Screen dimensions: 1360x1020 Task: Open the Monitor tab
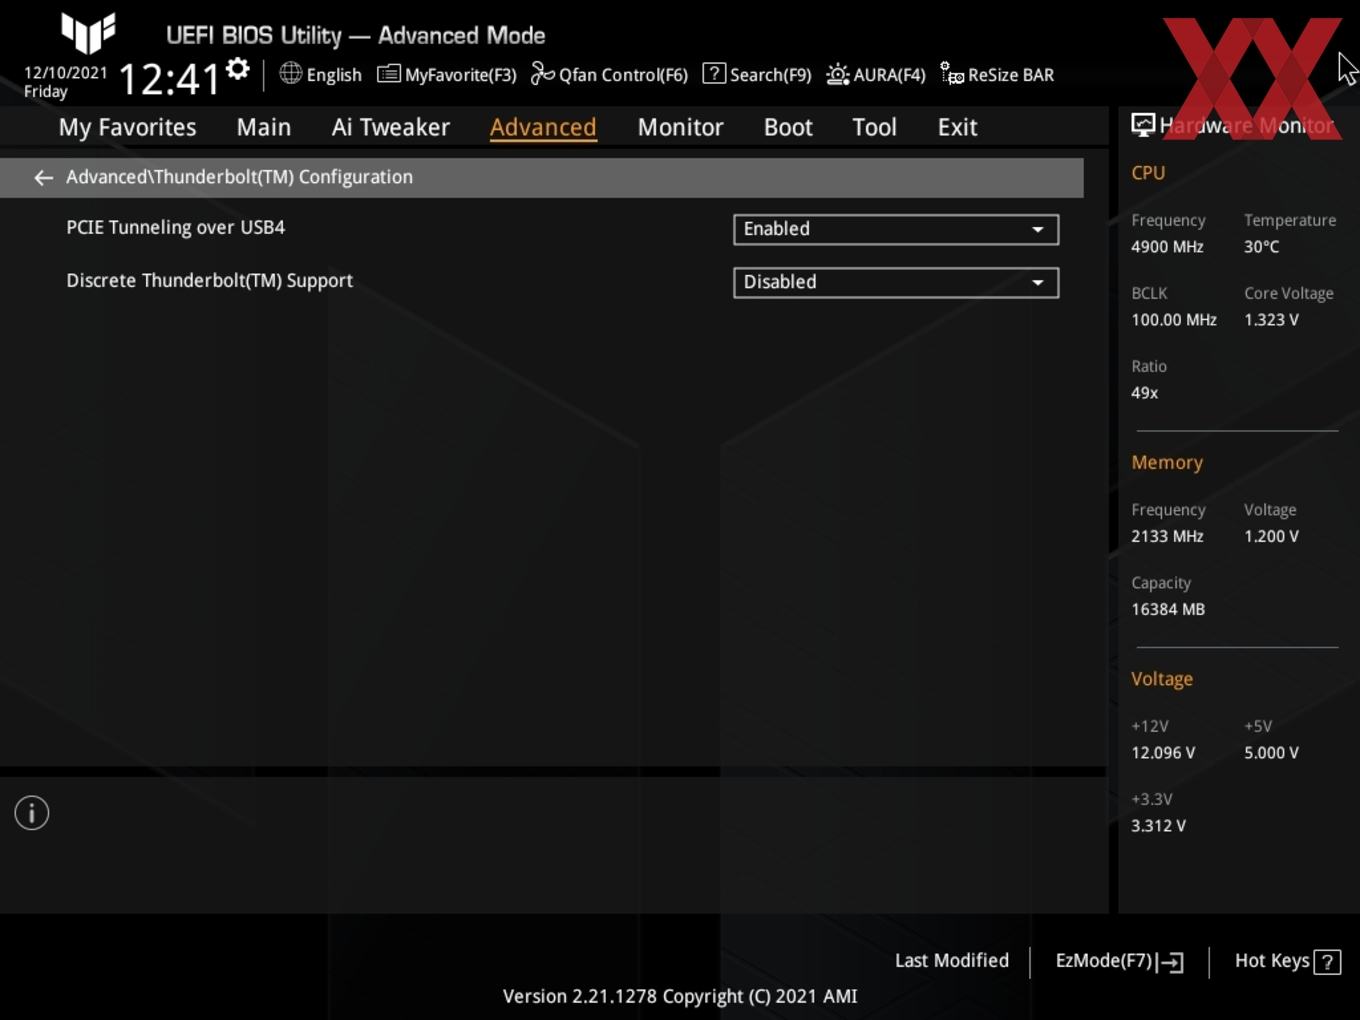pos(680,127)
